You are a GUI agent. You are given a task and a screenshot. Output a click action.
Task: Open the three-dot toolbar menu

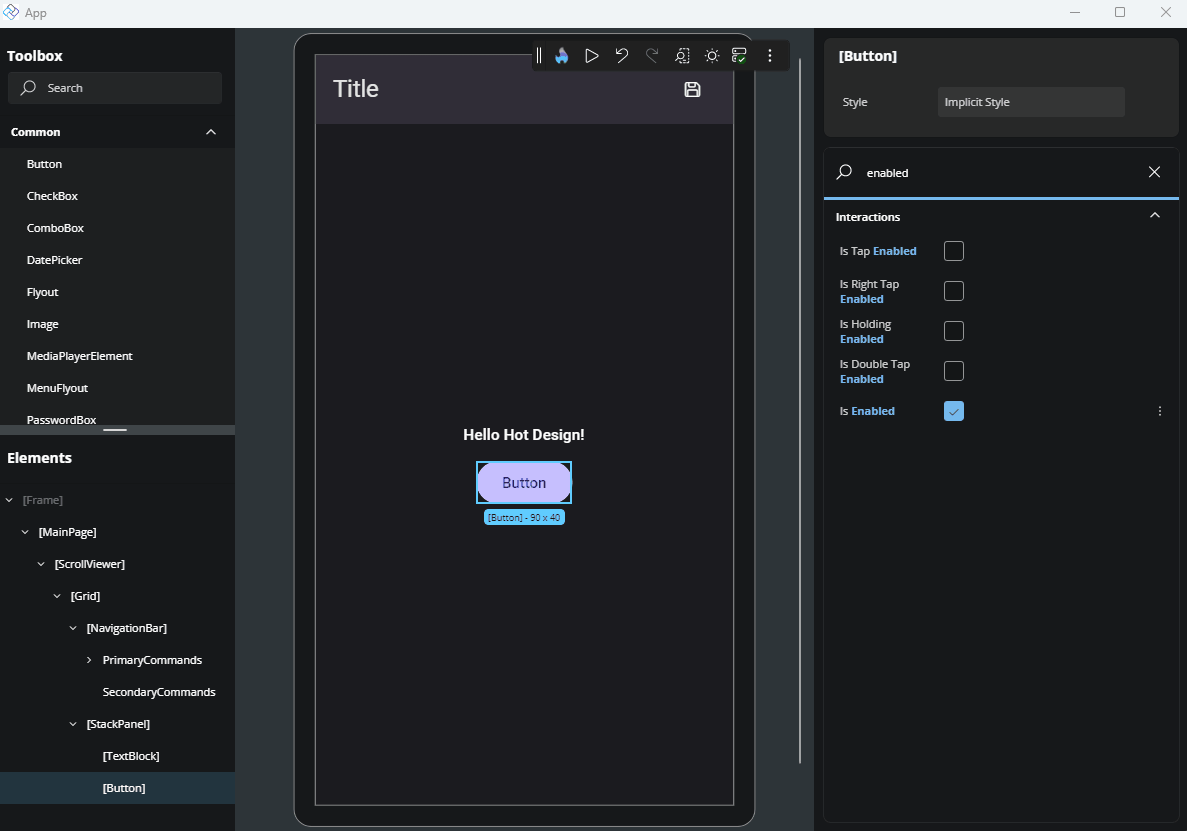(x=769, y=55)
